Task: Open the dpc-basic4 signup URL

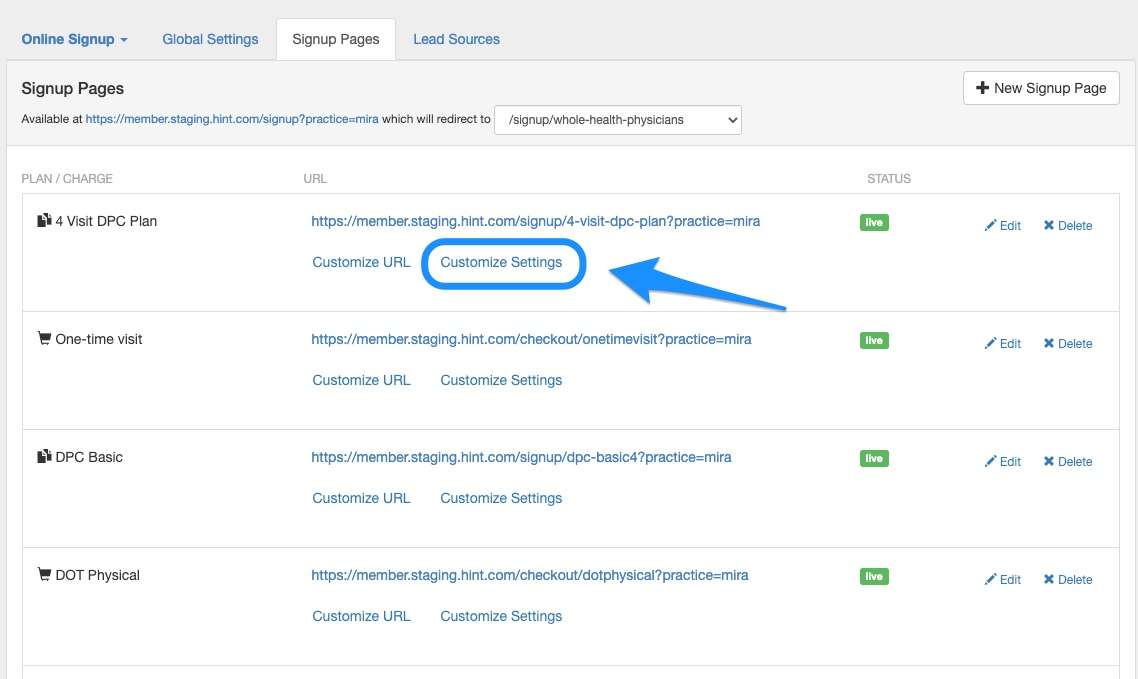Action: pos(521,458)
